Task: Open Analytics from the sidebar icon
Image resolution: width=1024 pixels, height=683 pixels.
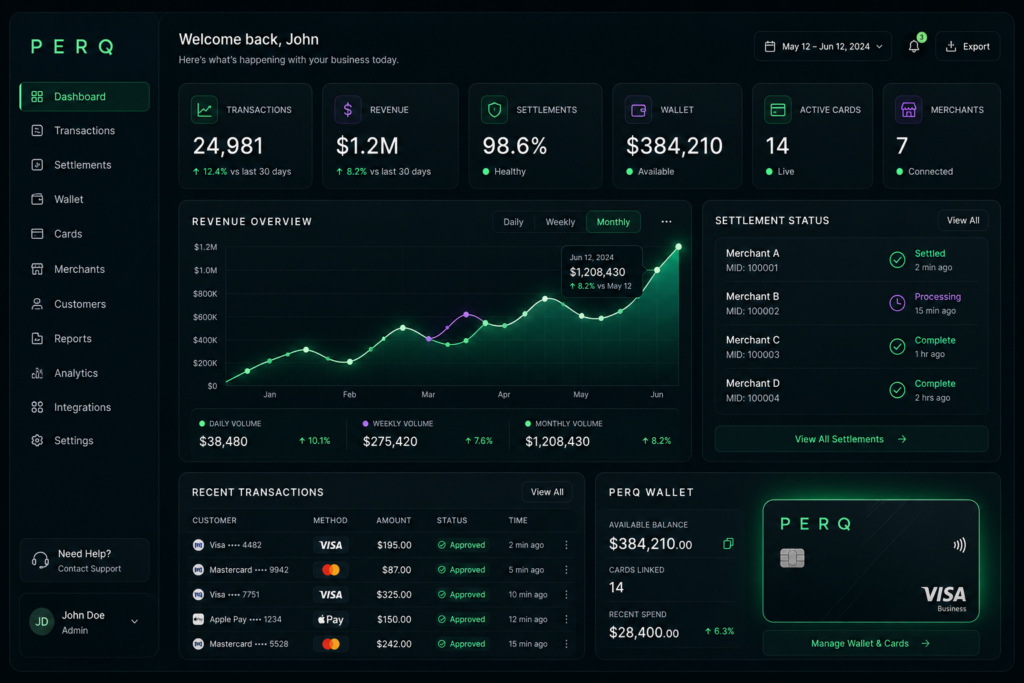Action: point(37,373)
